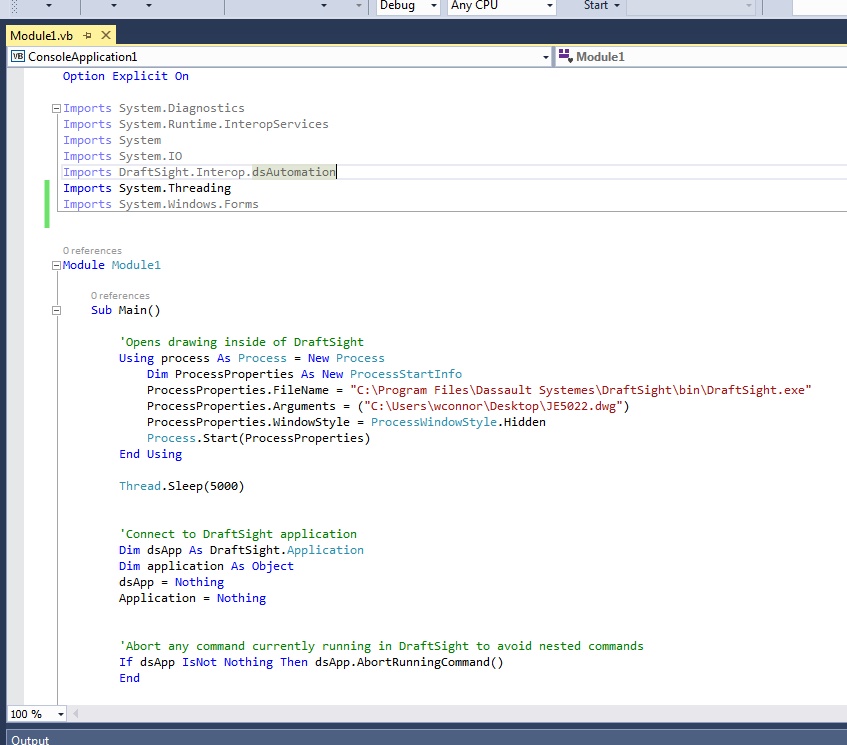Select the Module1.vb editor tab

click(x=42, y=35)
